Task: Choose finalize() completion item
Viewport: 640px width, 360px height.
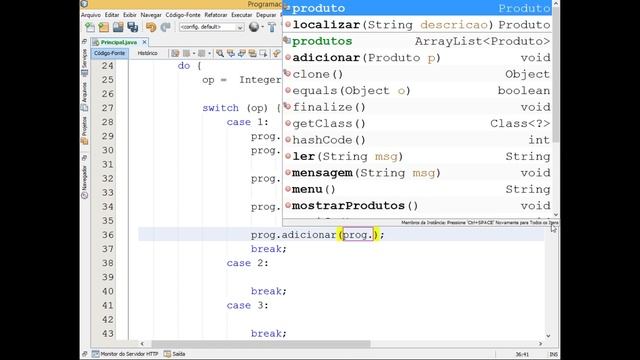Action: (x=417, y=107)
